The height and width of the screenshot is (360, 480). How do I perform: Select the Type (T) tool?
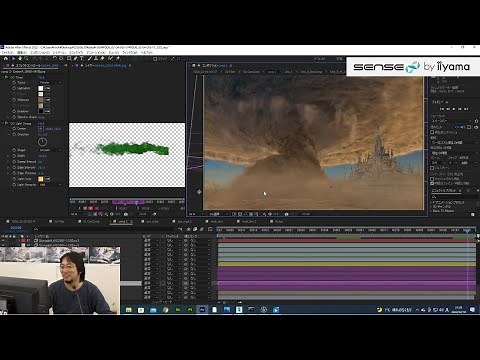pos(82,58)
